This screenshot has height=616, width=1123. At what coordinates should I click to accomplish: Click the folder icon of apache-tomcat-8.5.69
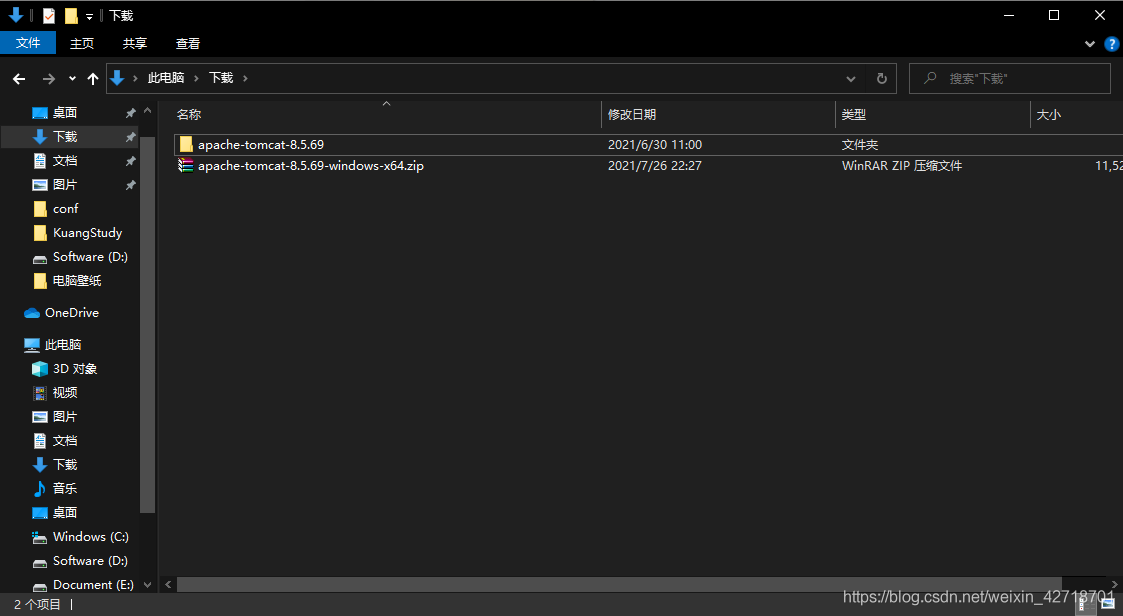click(186, 145)
